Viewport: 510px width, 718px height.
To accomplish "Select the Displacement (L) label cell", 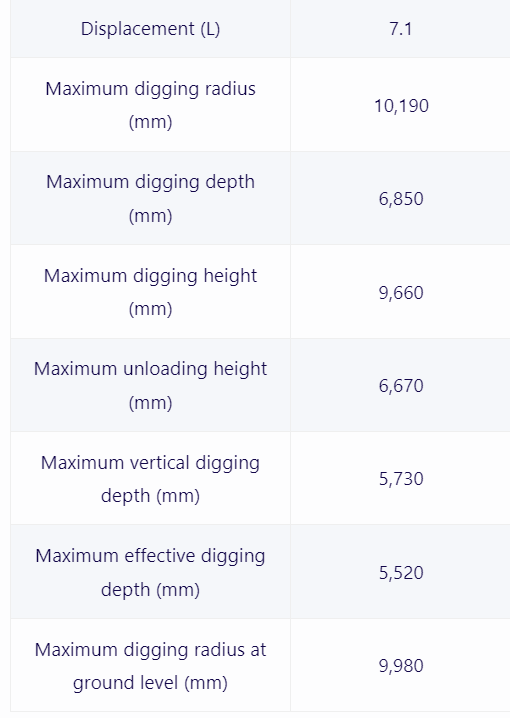I will [x=150, y=29].
